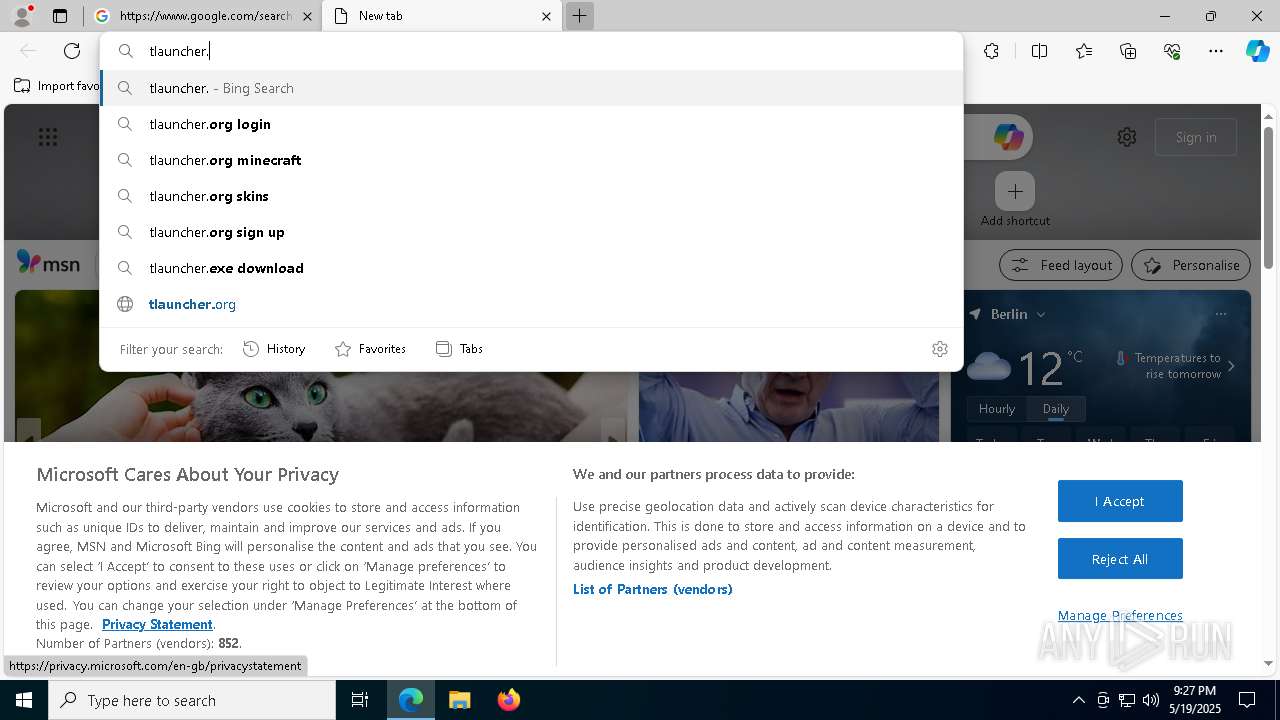
Task: Choose the 'tlauncher.org login' suggestion
Action: [x=531, y=124]
